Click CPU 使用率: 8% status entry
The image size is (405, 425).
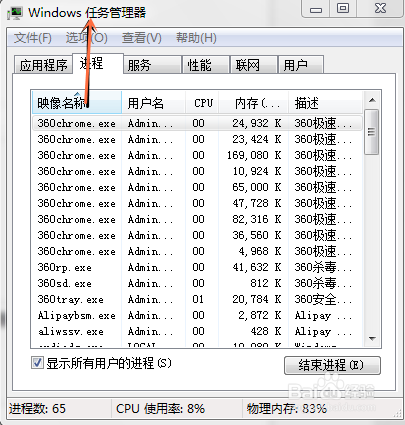(160, 409)
